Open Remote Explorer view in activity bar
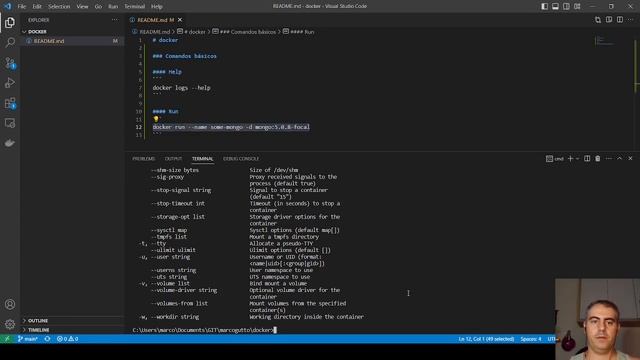Image resolution: width=640 pixels, height=360 pixels. (10, 123)
